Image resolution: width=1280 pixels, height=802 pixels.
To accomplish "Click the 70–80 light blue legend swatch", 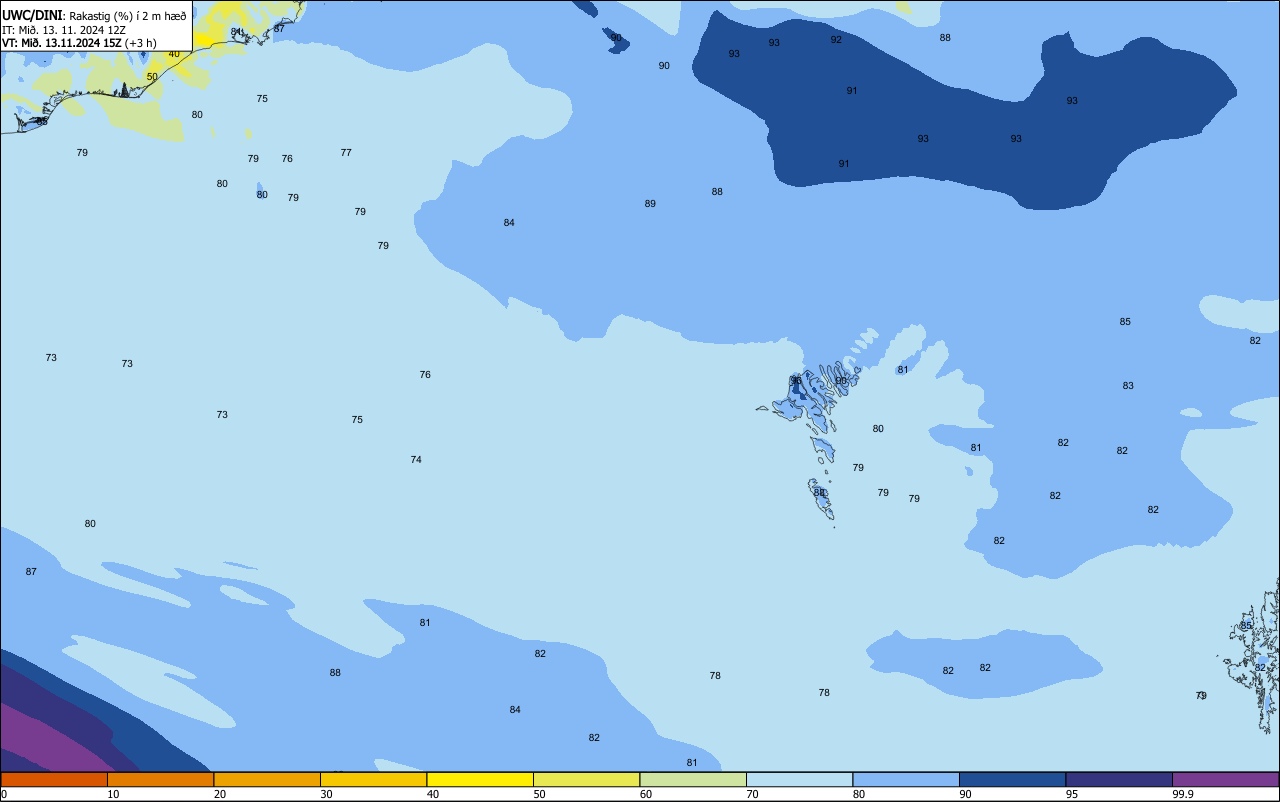I will click(799, 779).
